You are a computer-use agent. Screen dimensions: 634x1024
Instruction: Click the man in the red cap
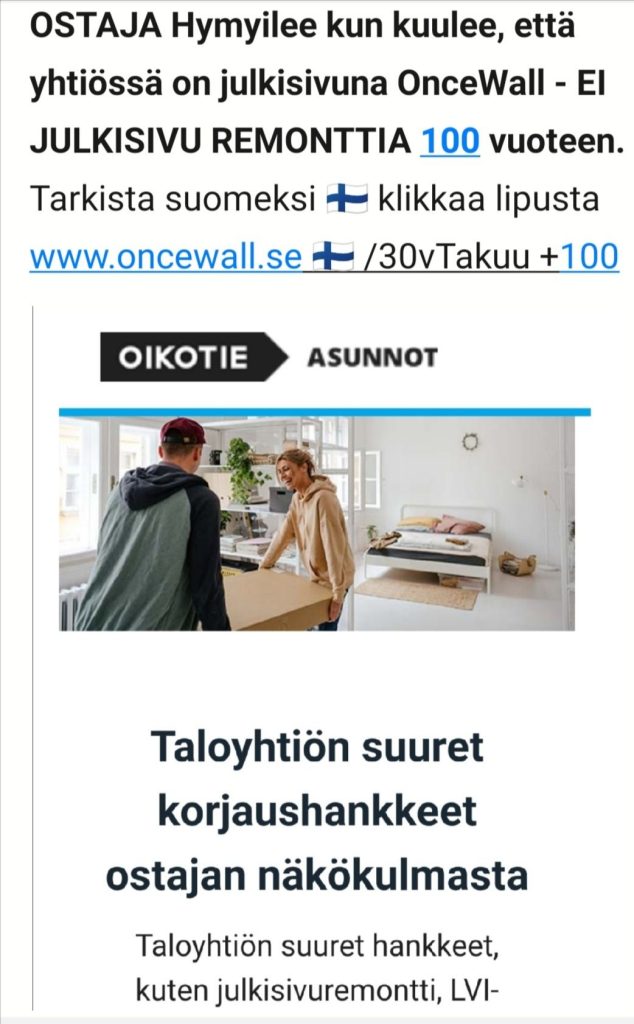[x=154, y=529]
